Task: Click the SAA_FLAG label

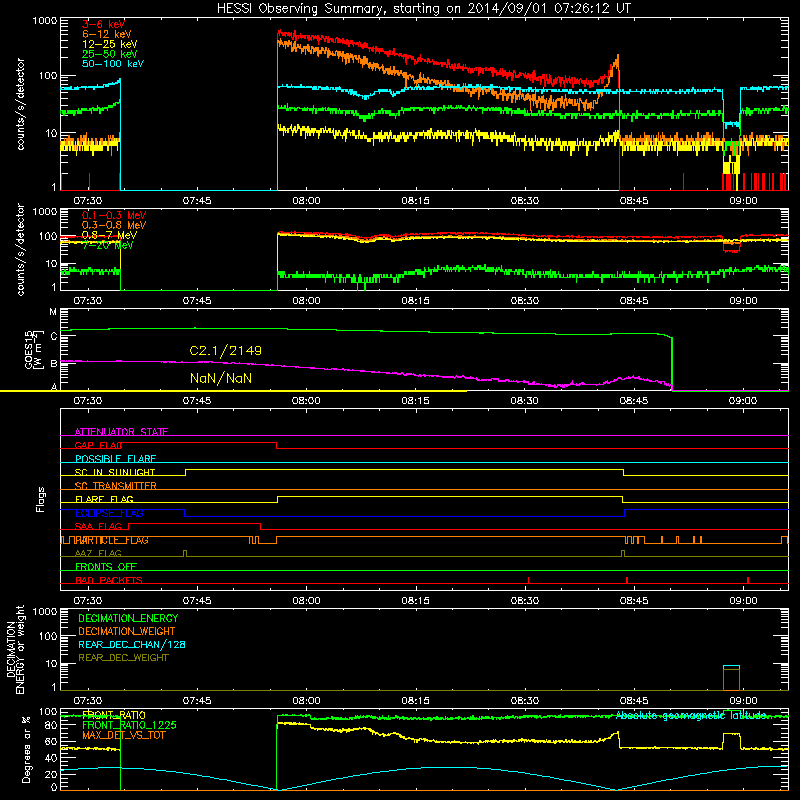Action: click(98, 526)
